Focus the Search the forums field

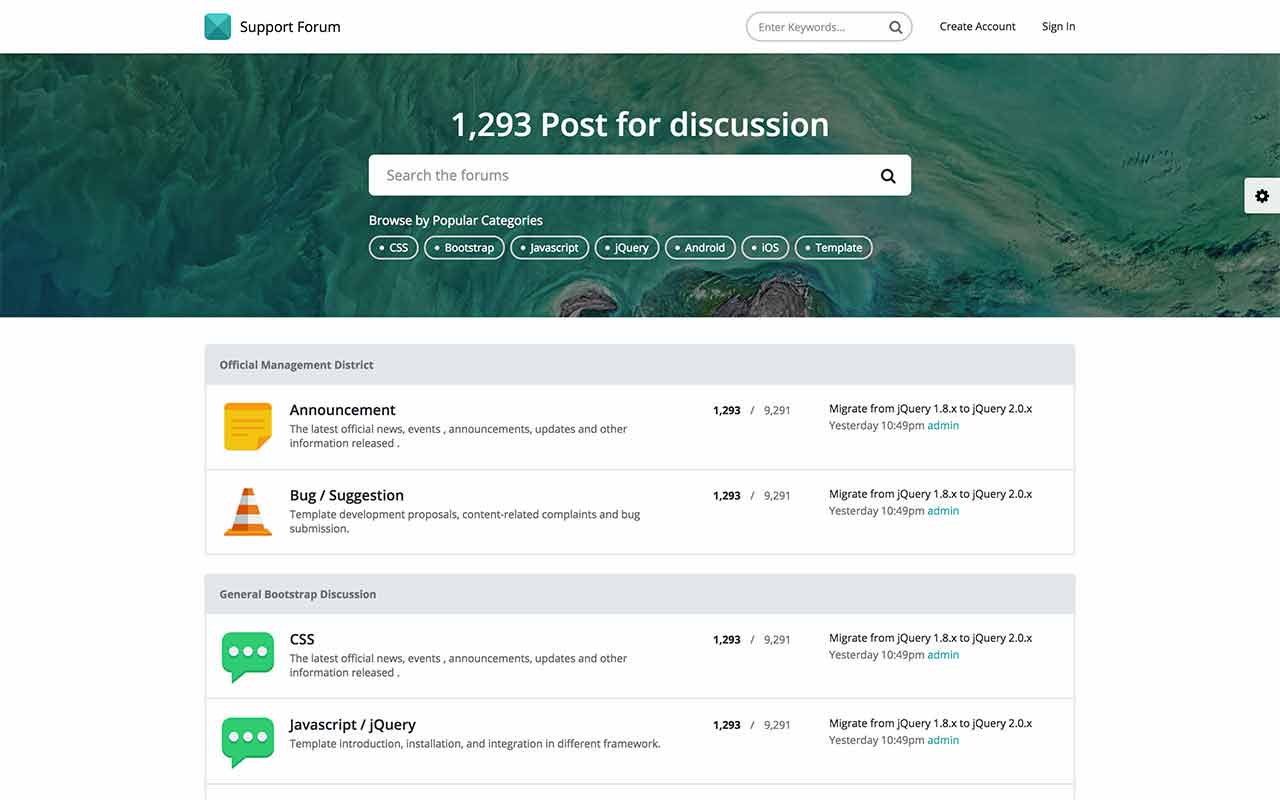click(620, 176)
